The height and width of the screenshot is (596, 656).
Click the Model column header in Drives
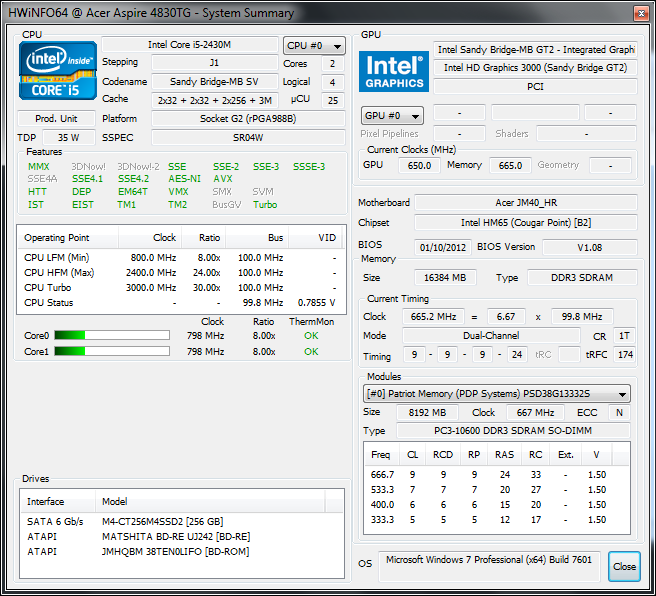pos(115,501)
